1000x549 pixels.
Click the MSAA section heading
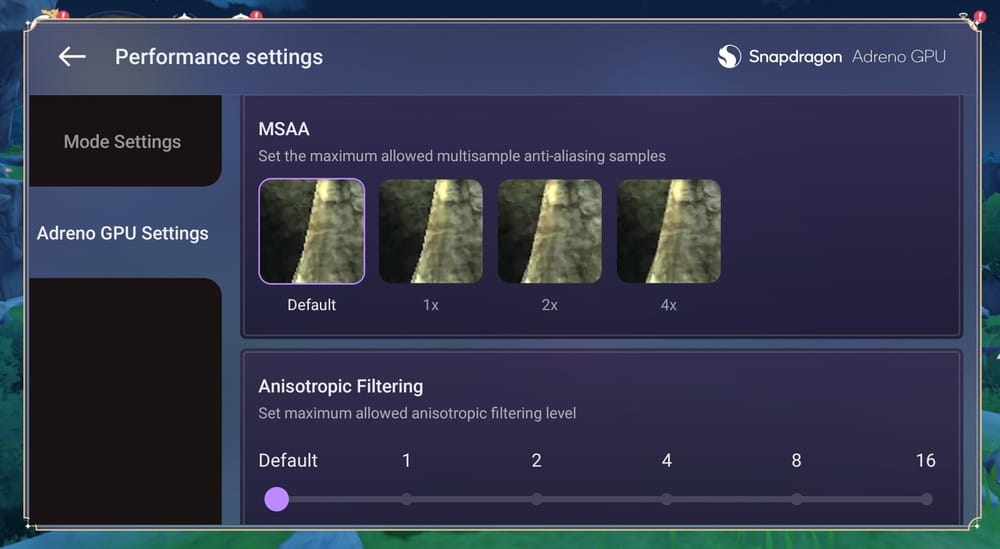(x=284, y=129)
